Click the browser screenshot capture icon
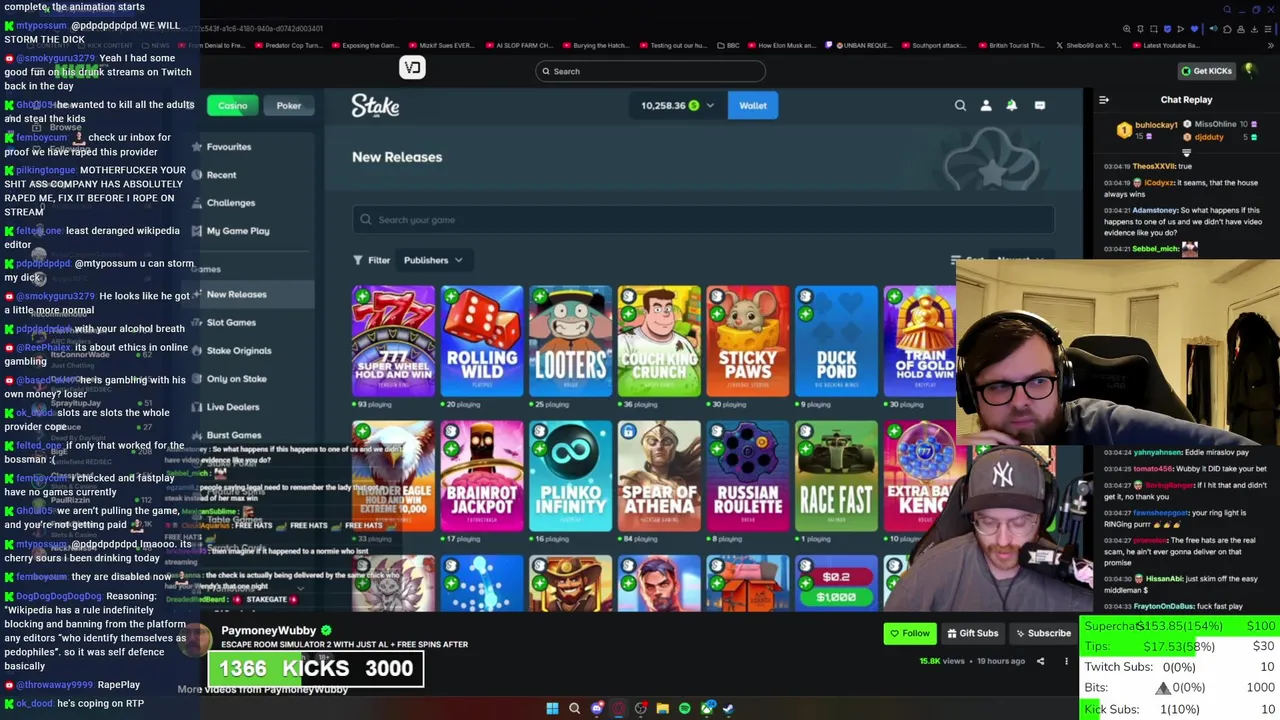Screen dimensions: 1280x720 point(1153,29)
